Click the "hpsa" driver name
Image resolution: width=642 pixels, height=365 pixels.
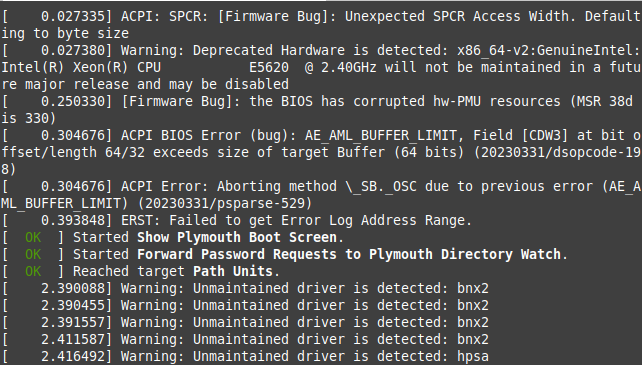[473, 356]
